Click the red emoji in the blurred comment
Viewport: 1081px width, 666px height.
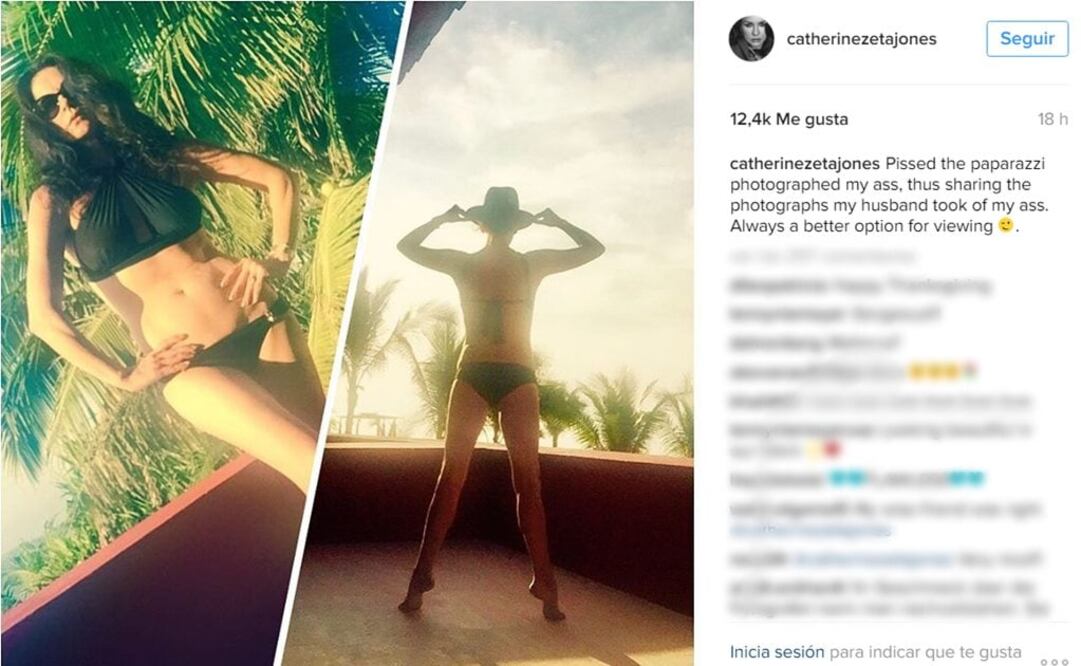(832, 450)
